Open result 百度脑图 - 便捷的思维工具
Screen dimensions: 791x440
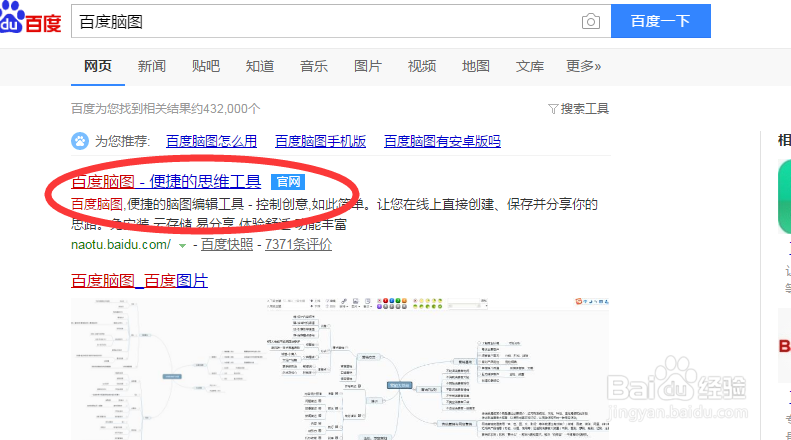pyautogui.click(x=166, y=182)
